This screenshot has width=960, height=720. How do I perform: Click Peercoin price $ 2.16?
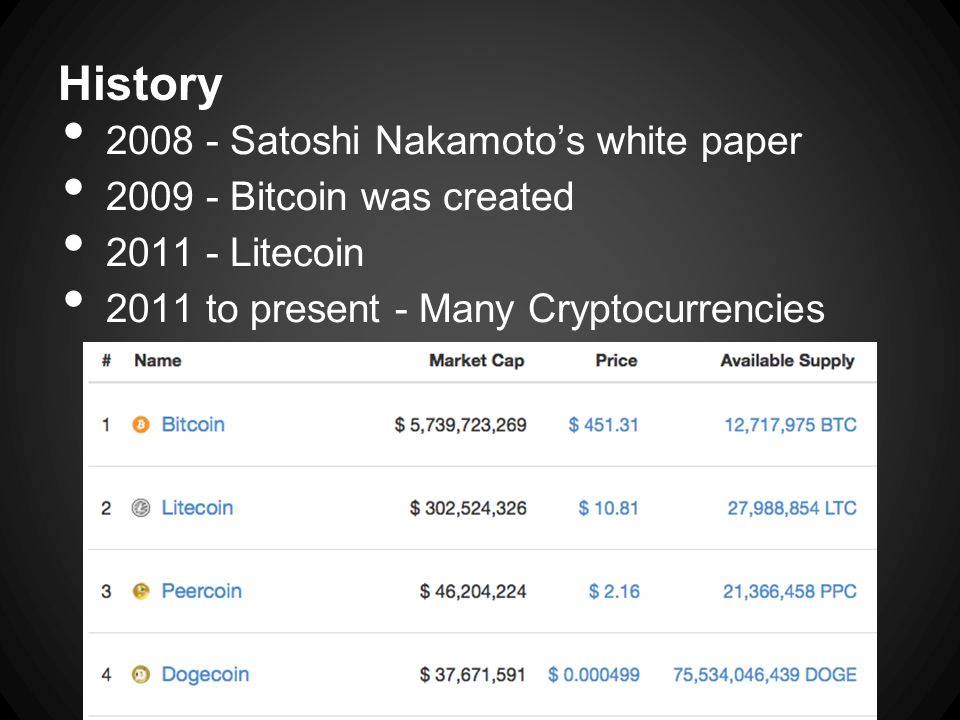(614, 591)
